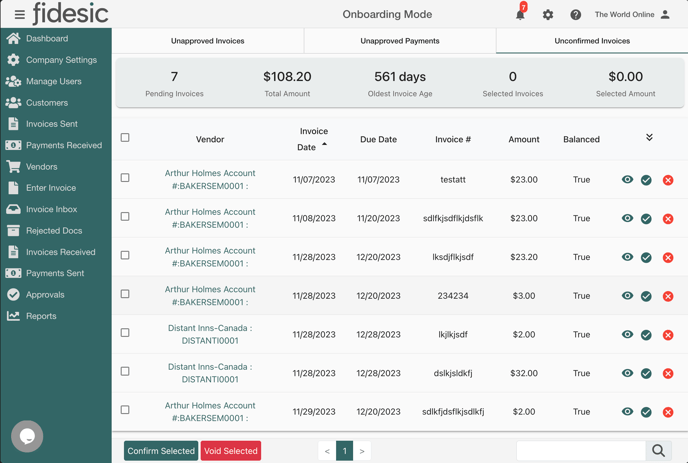Check the lkjlkjsdf invoice row checkbox
The image size is (688, 463).
(x=125, y=333)
